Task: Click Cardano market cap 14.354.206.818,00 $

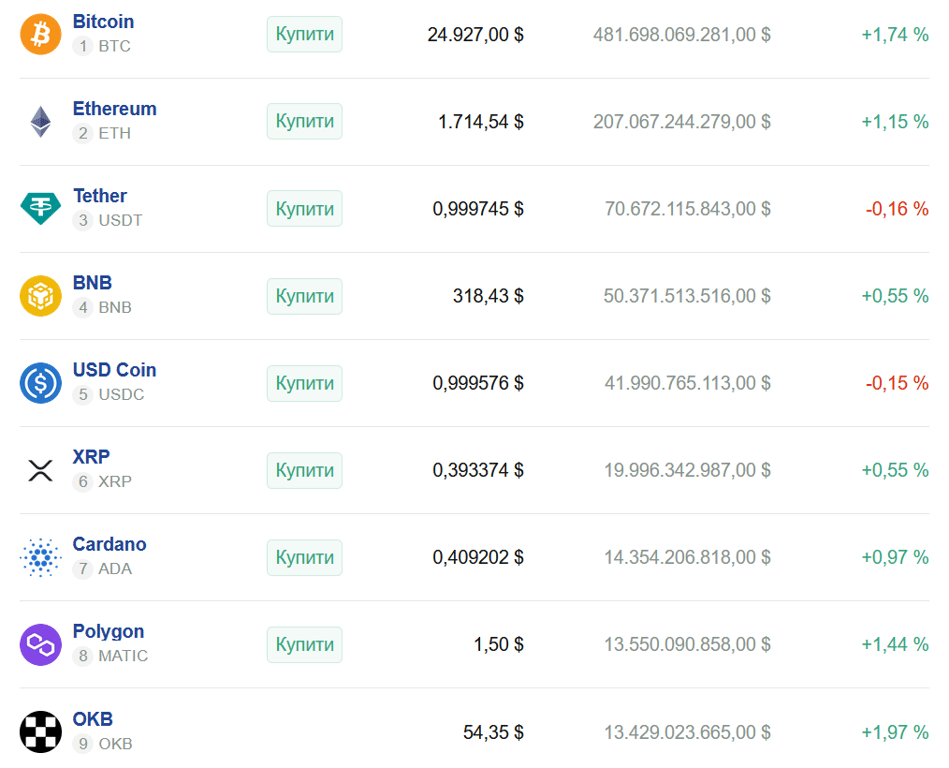Action: (688, 557)
